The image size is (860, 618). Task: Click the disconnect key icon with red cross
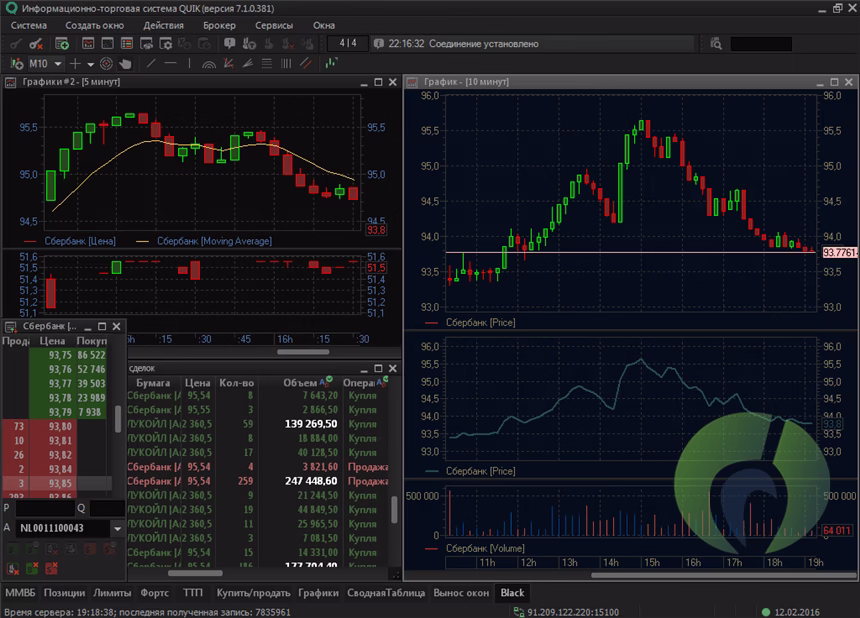coord(36,44)
